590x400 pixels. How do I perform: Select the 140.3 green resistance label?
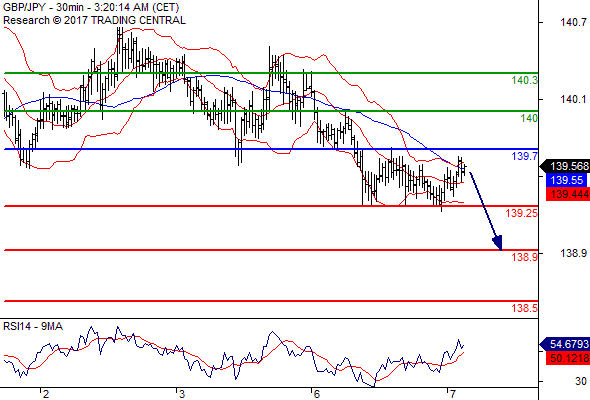(x=524, y=80)
